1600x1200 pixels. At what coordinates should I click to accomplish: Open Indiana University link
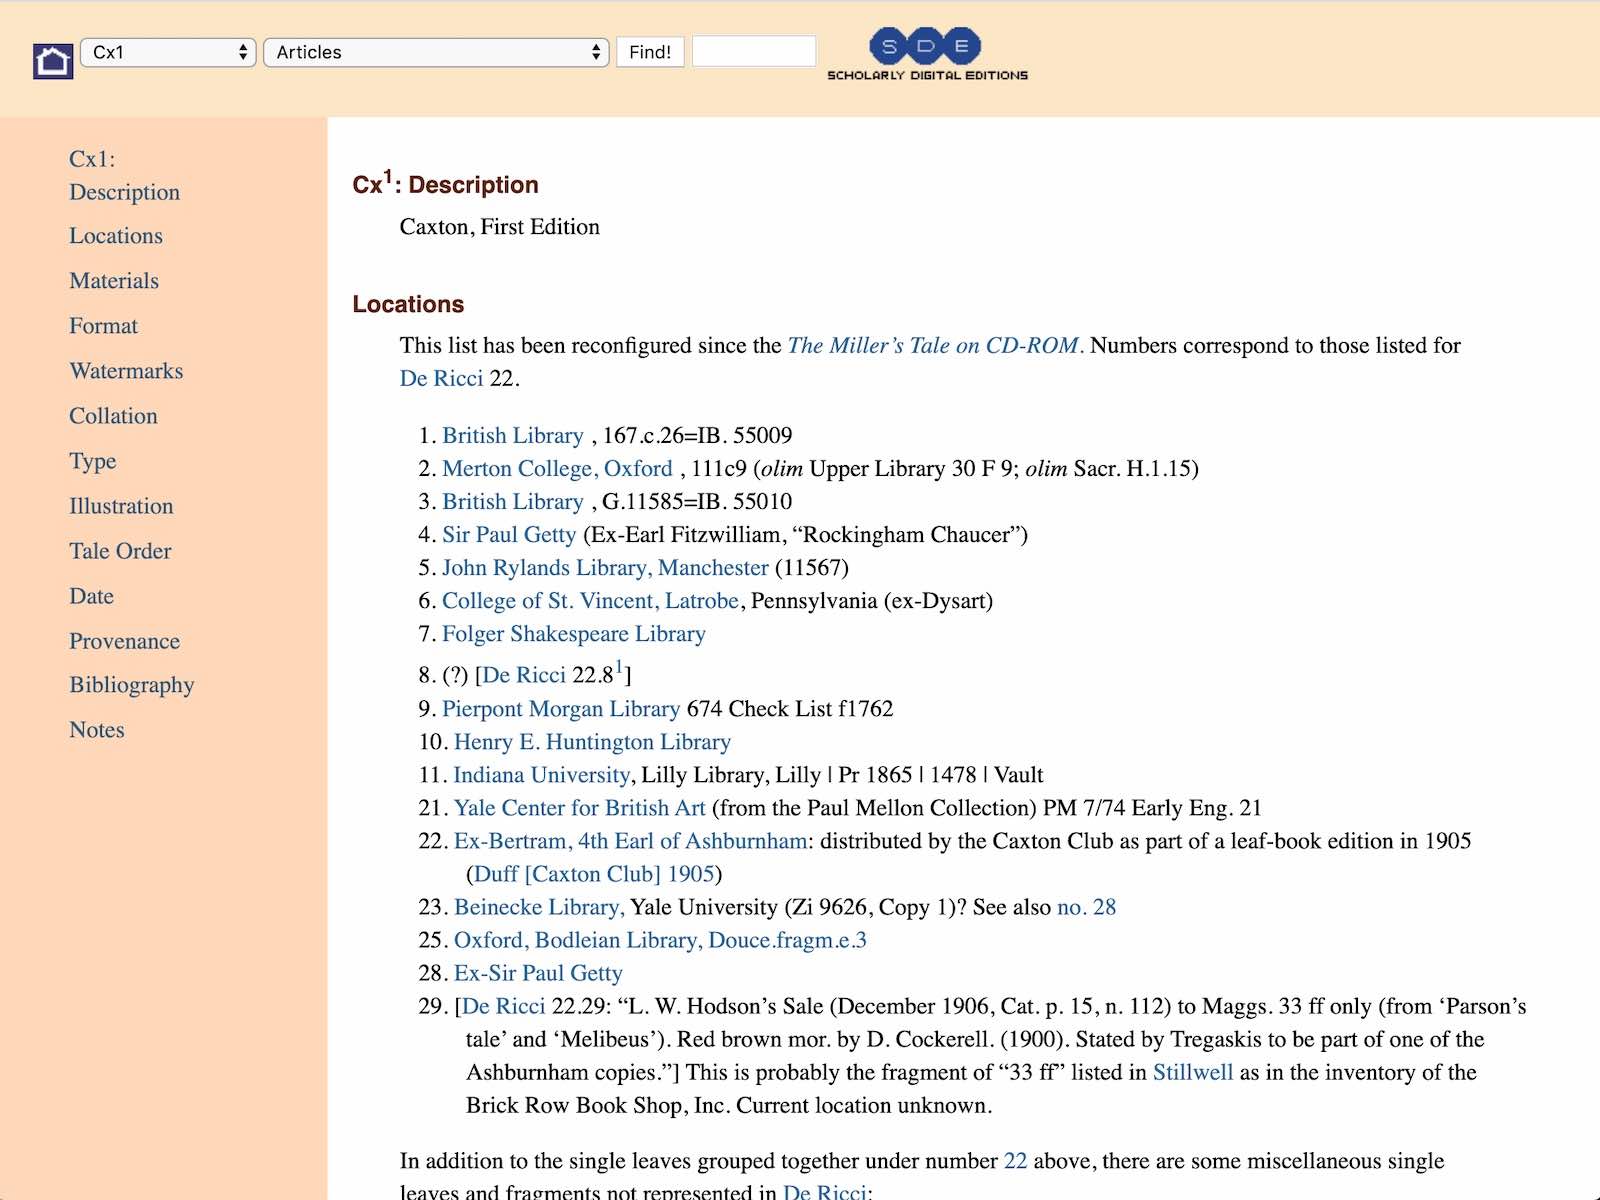[x=541, y=774]
